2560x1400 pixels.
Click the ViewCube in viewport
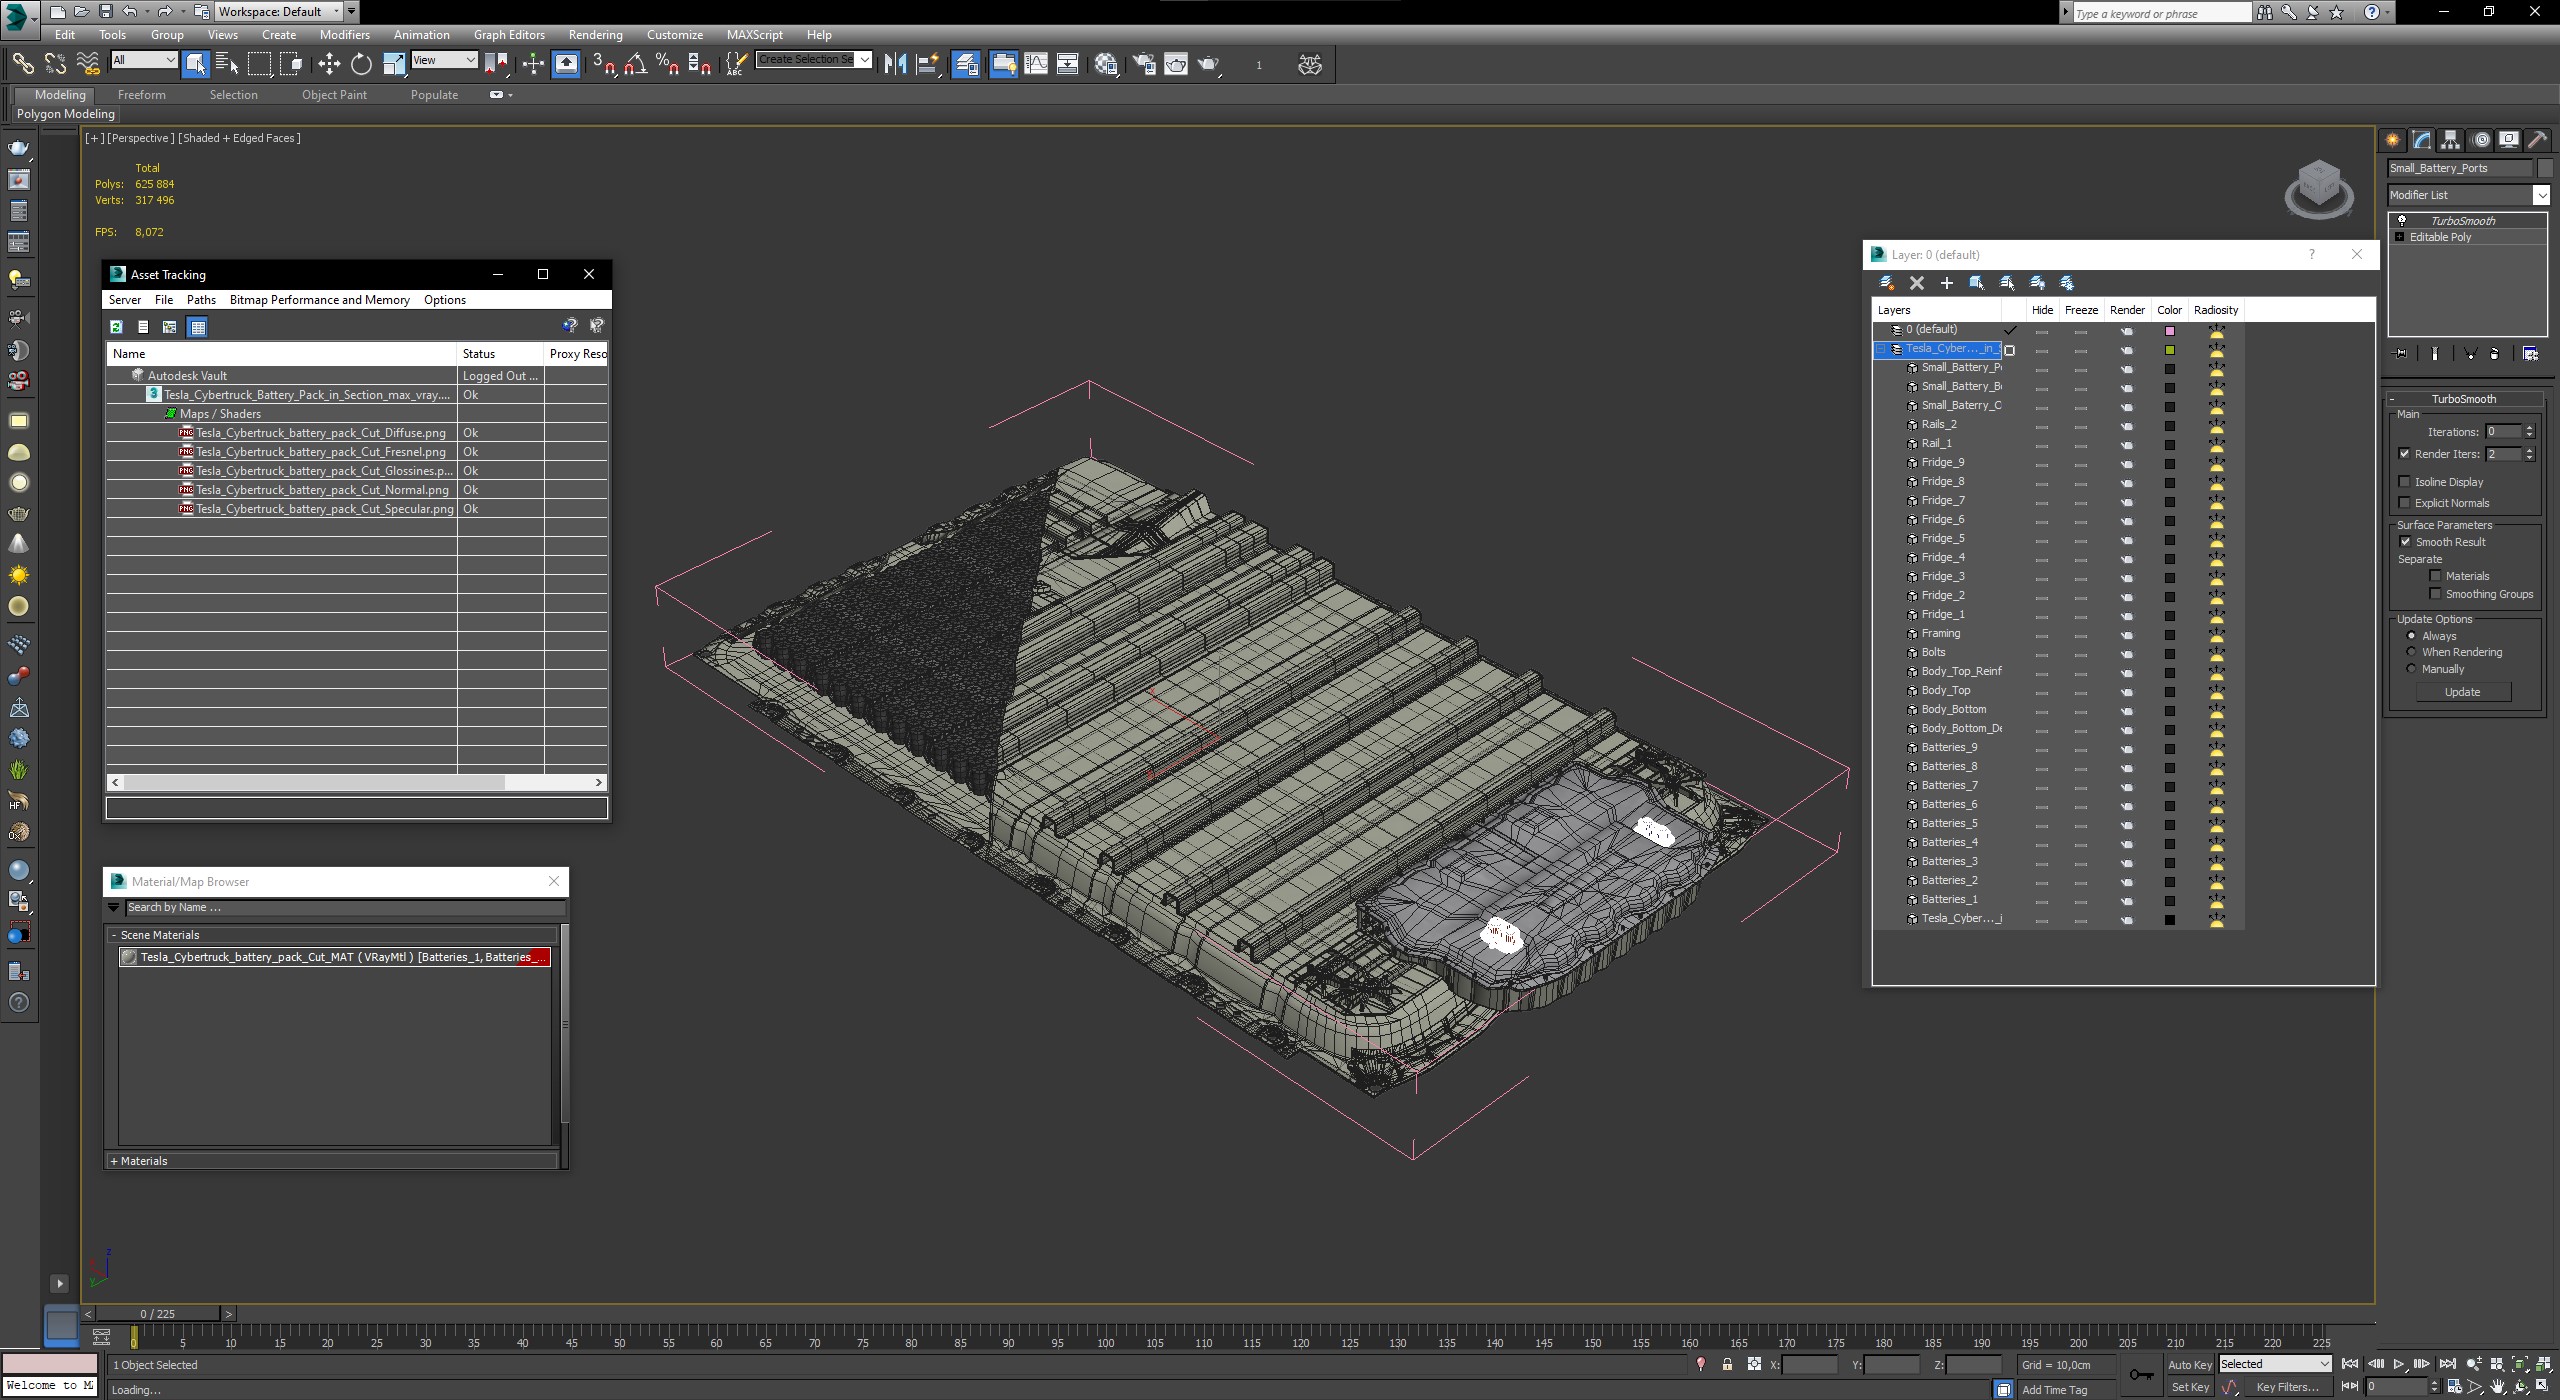pyautogui.click(x=2319, y=188)
